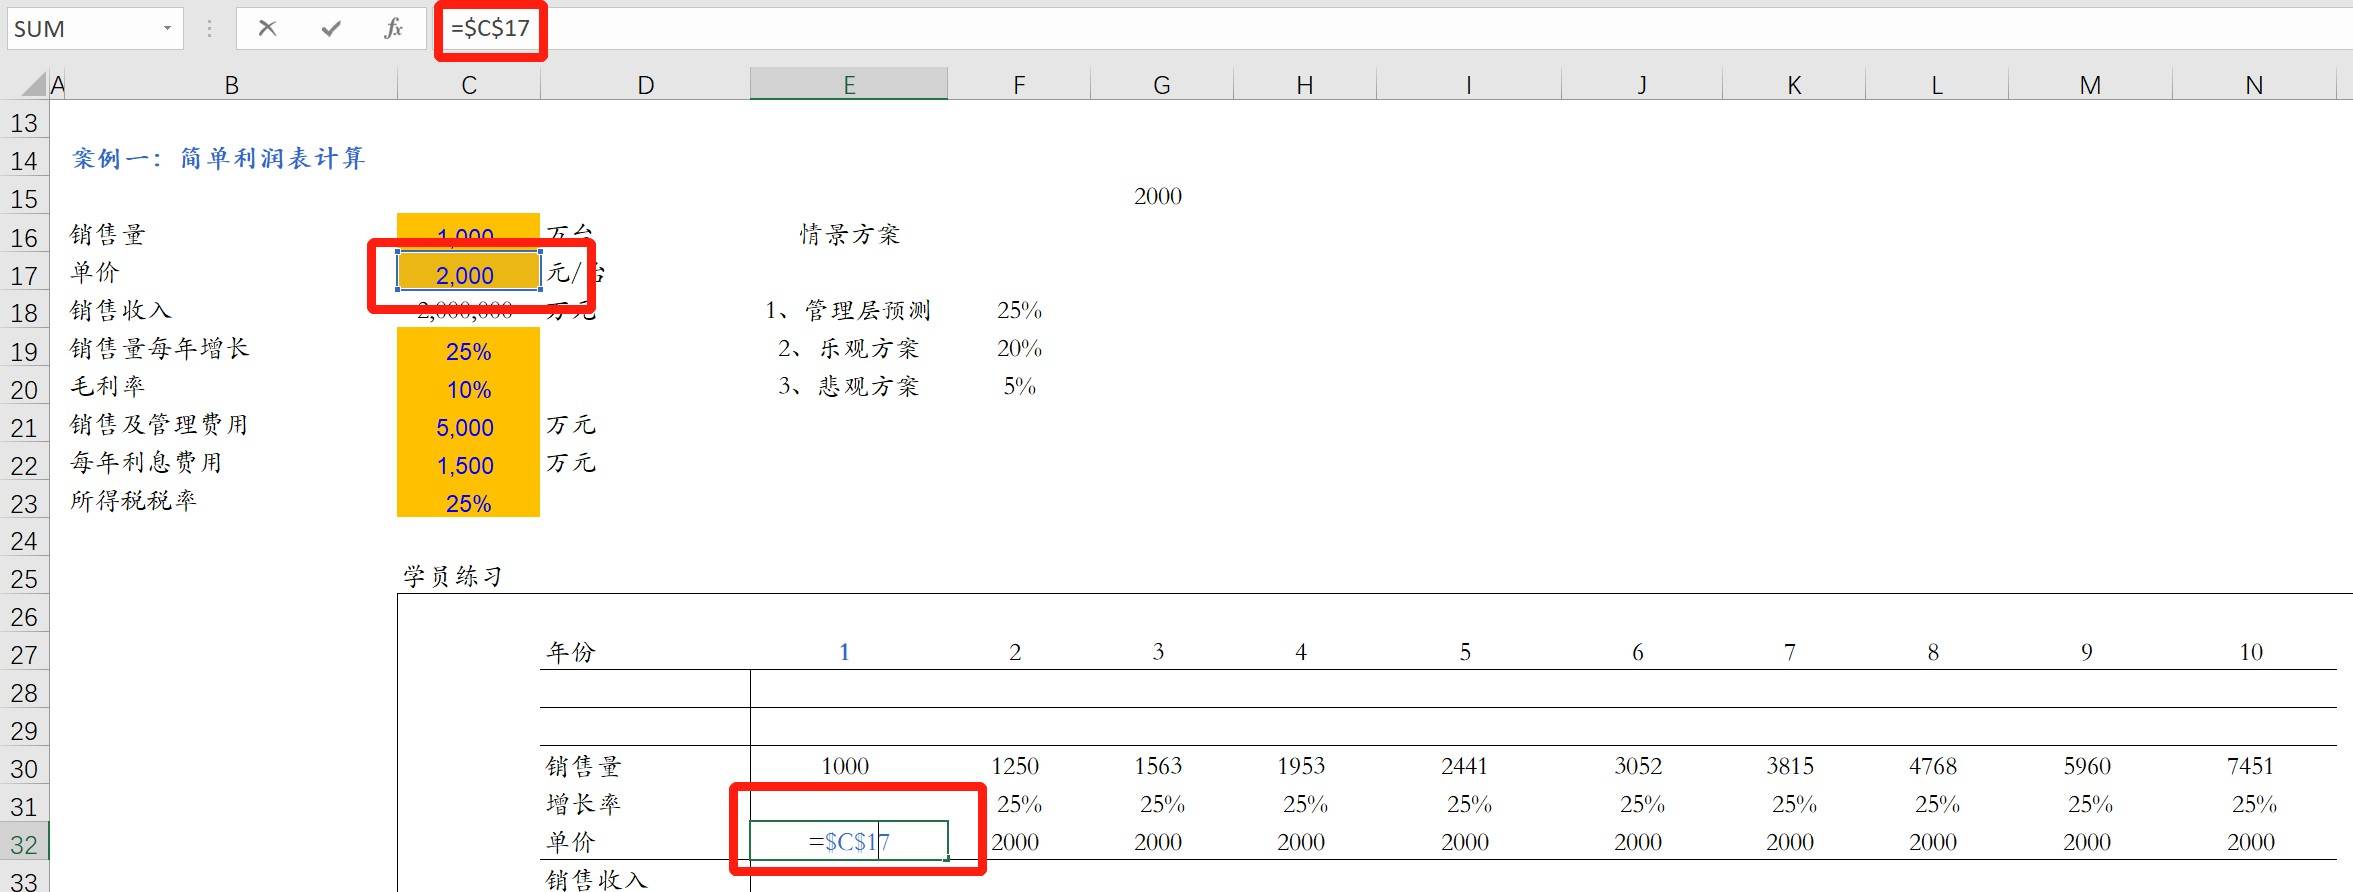This screenshot has height=892, width=2353.
Task: Click year 10 sales volume 7451
Action: click(x=2250, y=766)
